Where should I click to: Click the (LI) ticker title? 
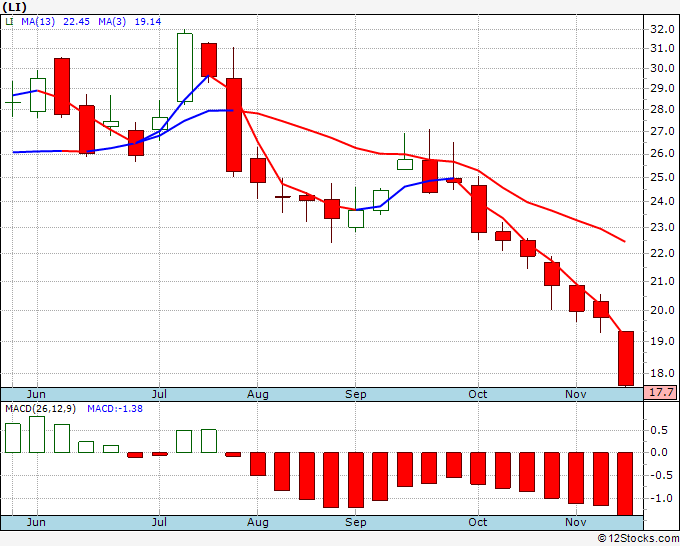pyautogui.click(x=15, y=7)
